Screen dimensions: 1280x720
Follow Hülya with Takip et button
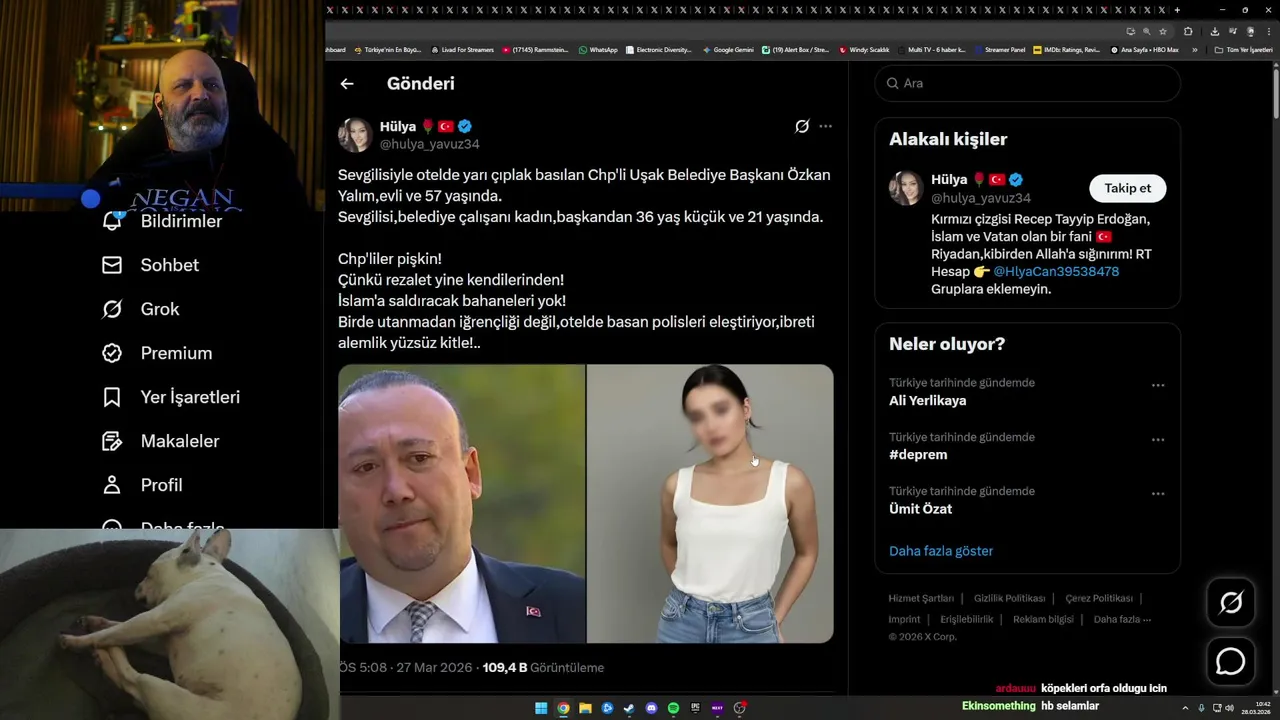pyautogui.click(x=1127, y=188)
